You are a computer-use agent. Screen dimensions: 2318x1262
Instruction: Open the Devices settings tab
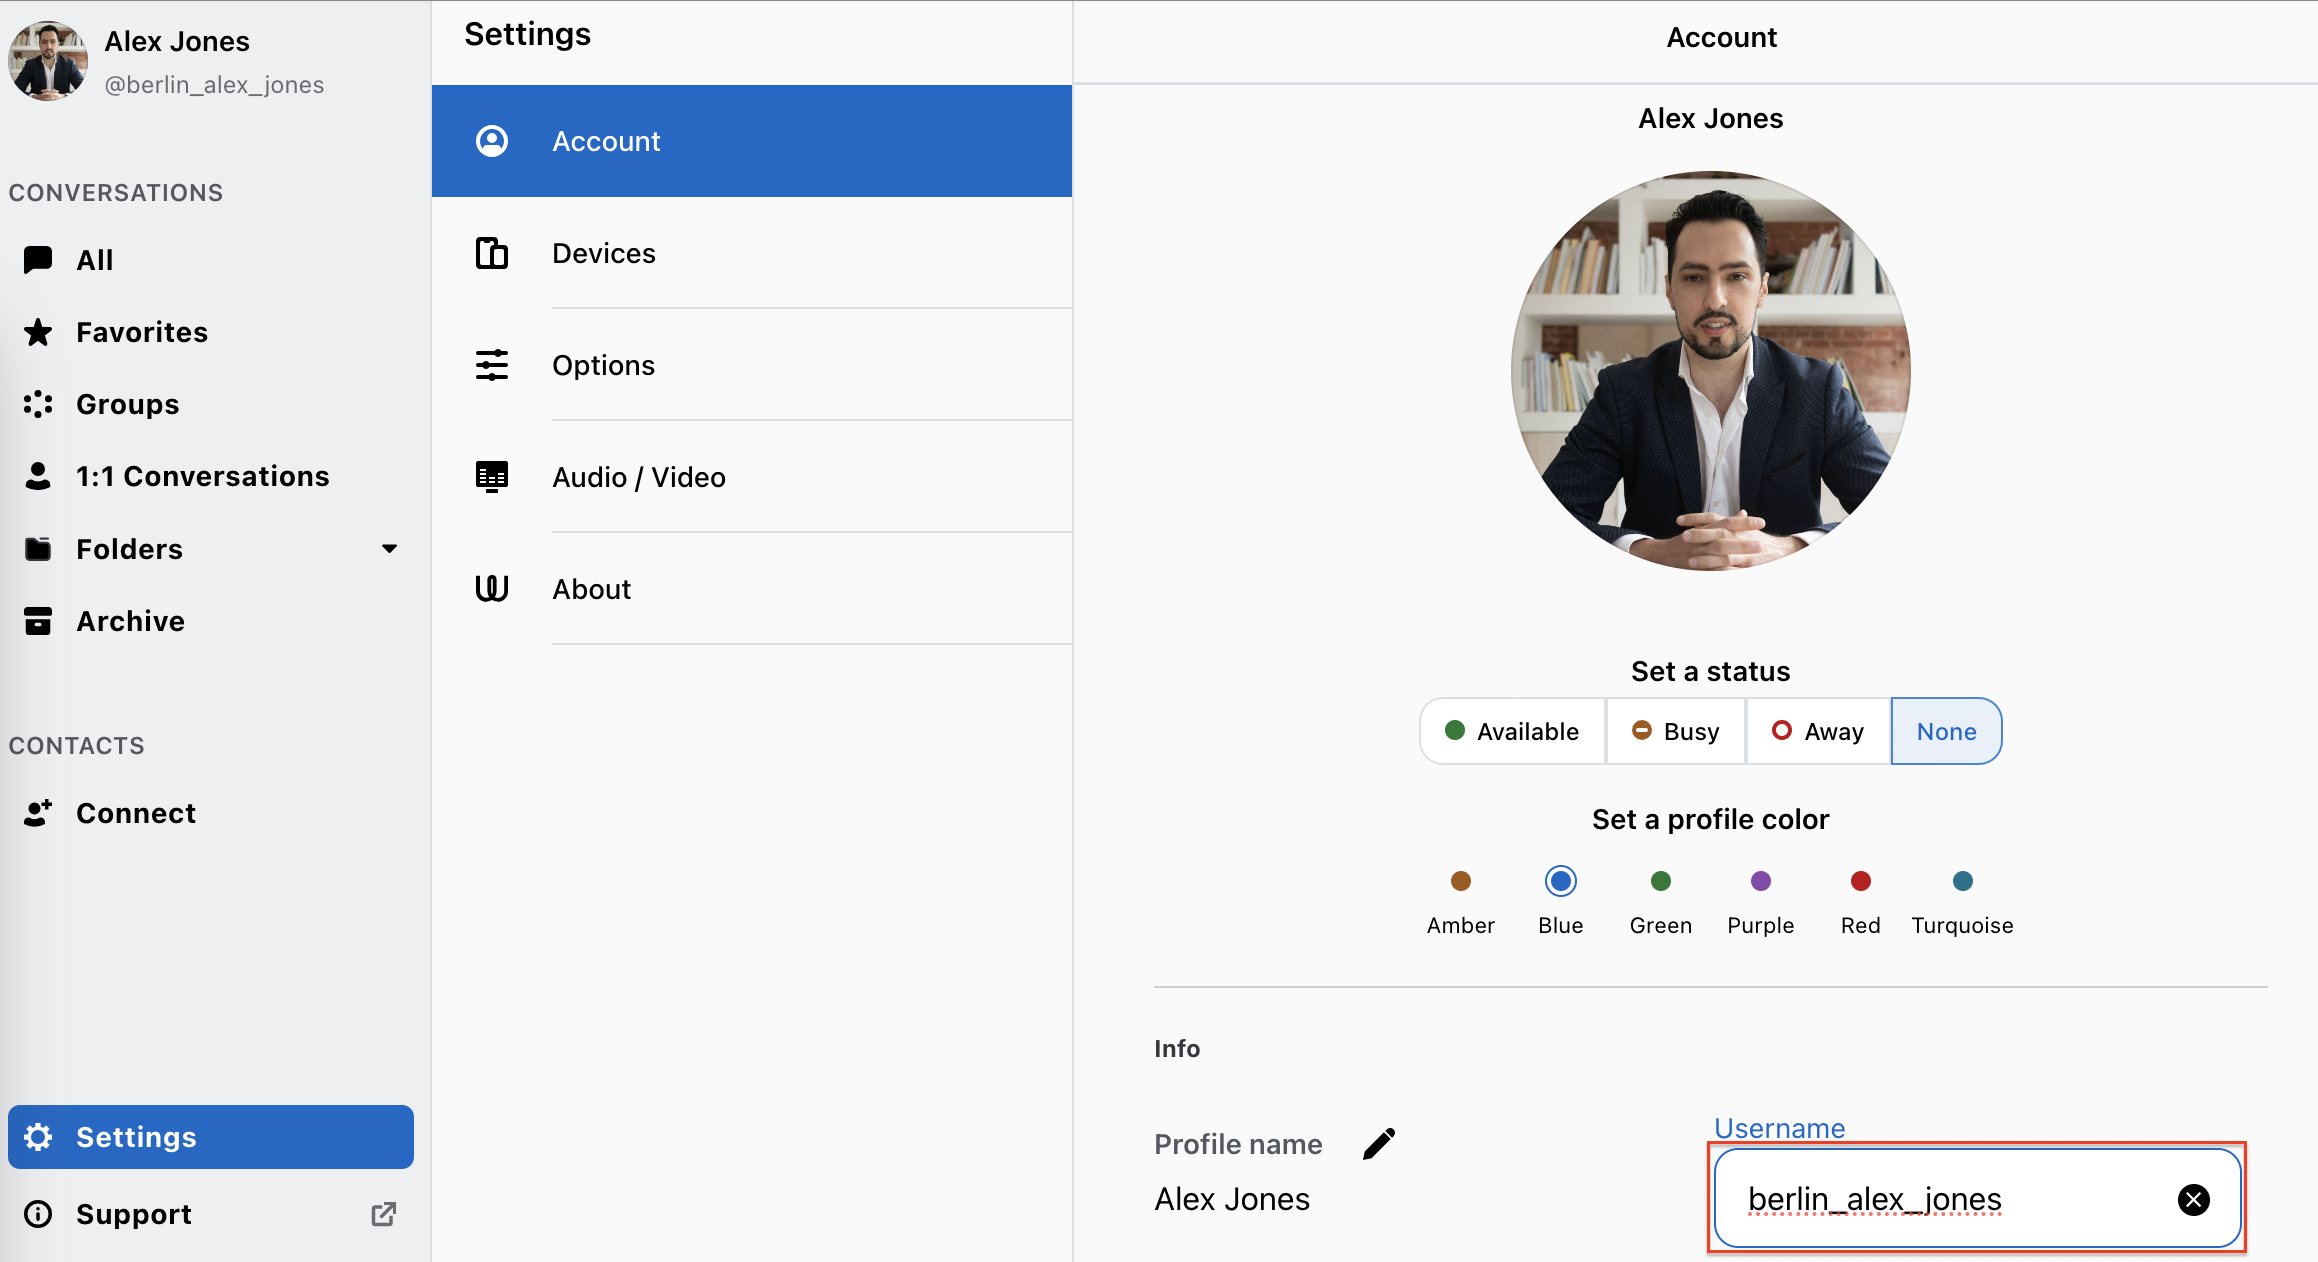(752, 253)
